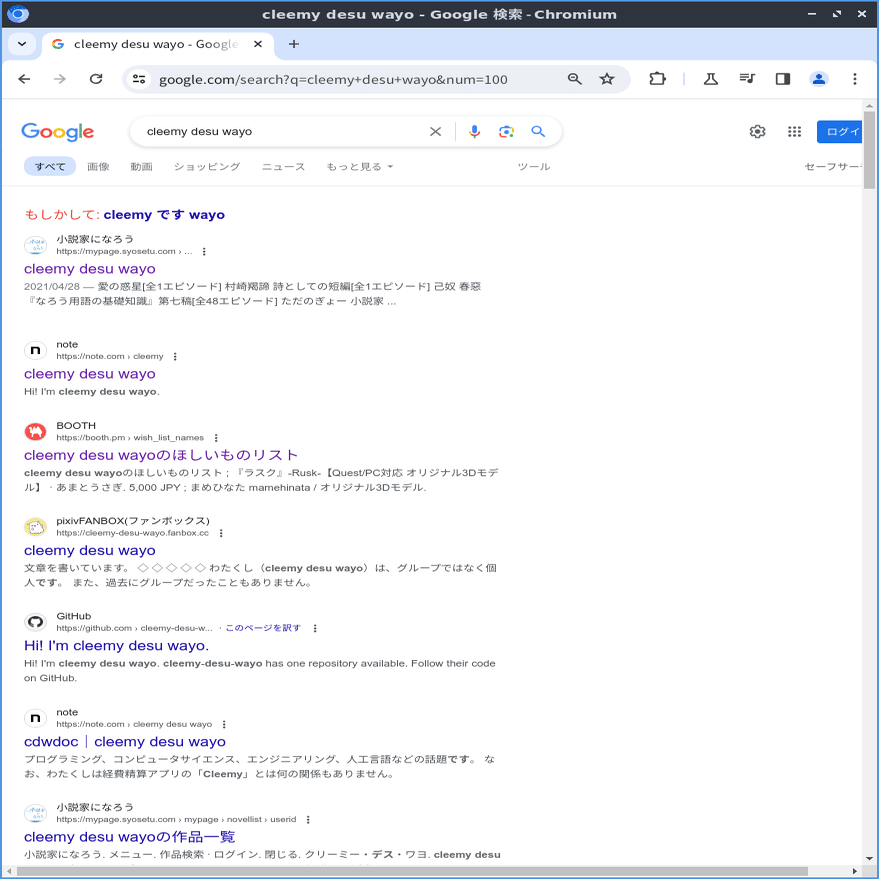Open cleemy desu wayoの作品一覧 link
879x879 pixels.
pyautogui.click(x=129, y=837)
